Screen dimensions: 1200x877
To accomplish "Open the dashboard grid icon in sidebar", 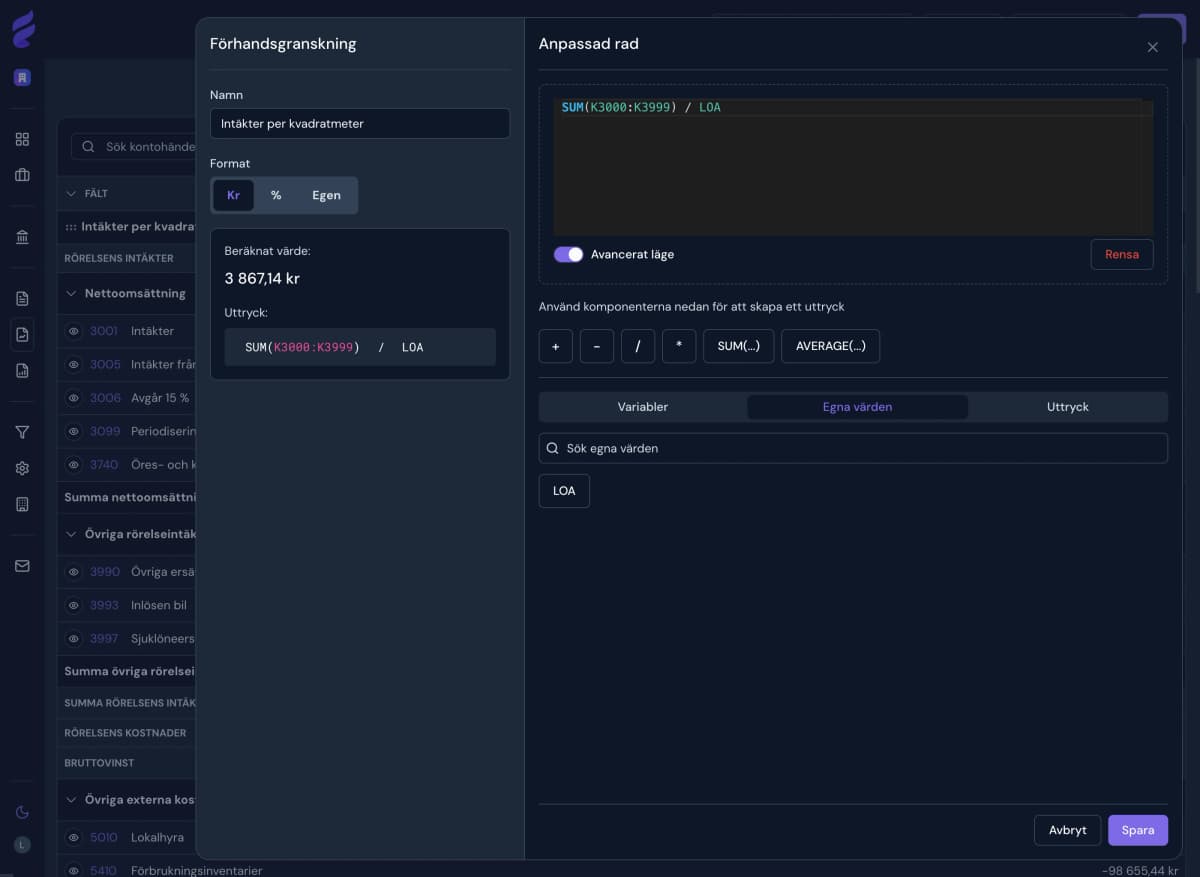I will click(x=22, y=139).
